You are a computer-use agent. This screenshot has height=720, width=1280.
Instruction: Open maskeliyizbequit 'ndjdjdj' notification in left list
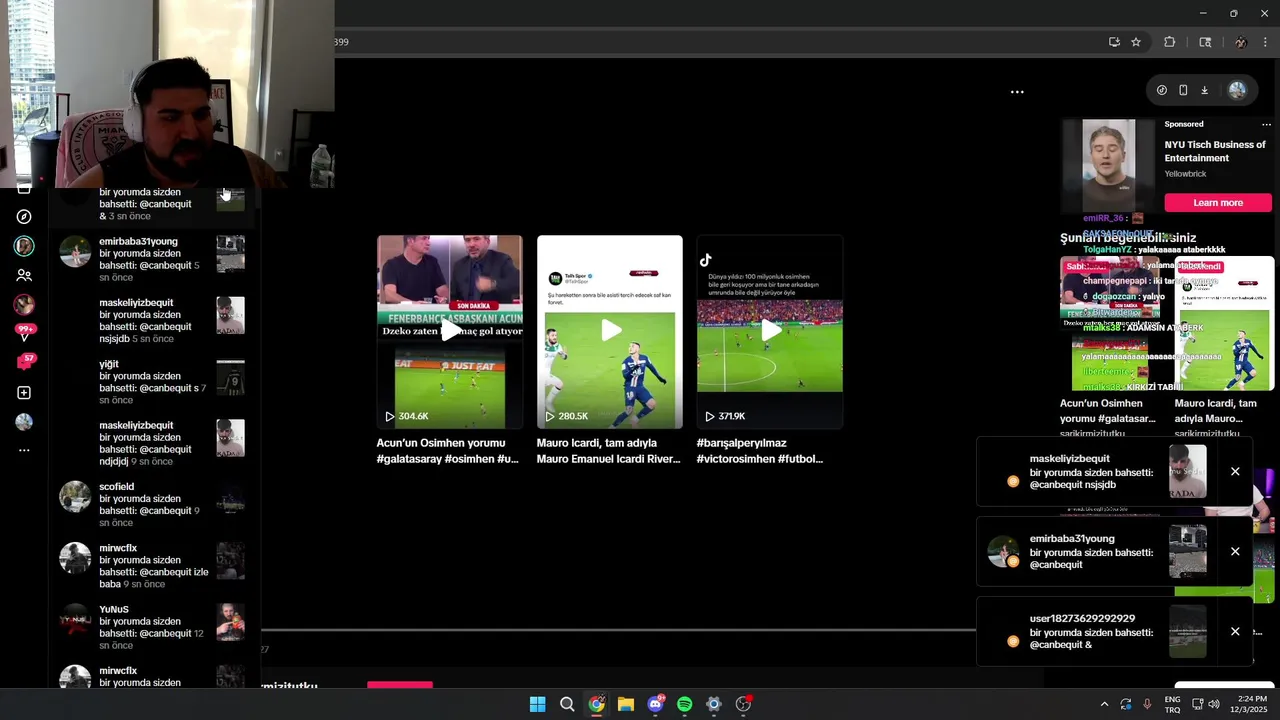point(152,443)
